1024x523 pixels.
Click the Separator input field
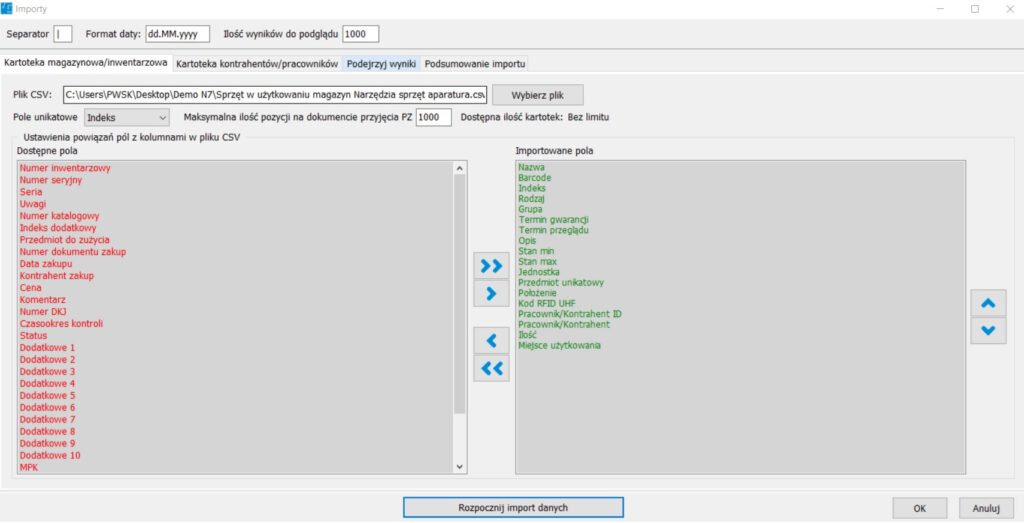coord(63,34)
